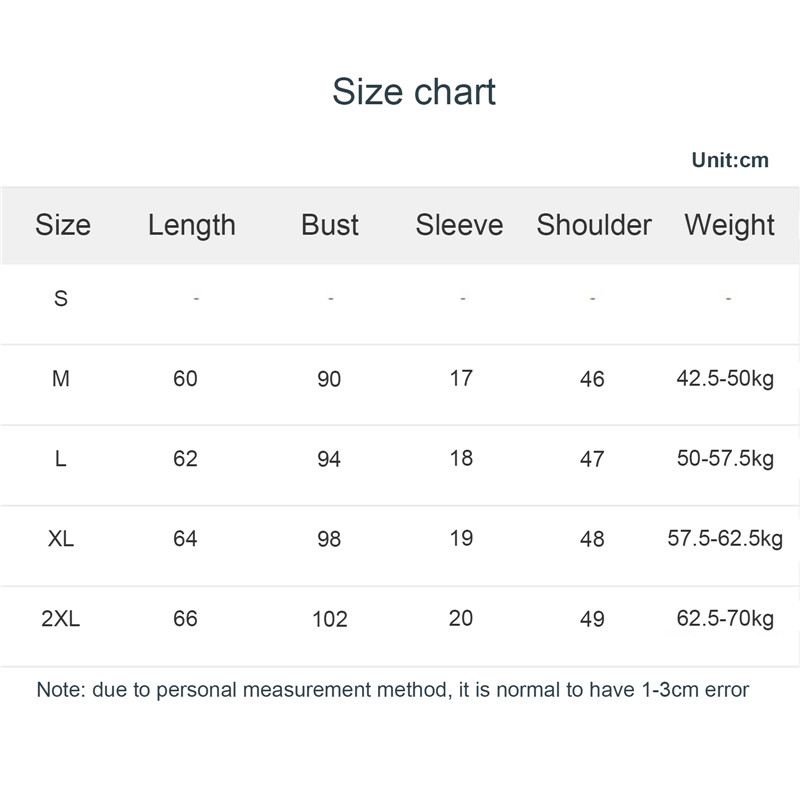
Task: Click the 42.5-50kg weight cell
Action: click(x=725, y=379)
